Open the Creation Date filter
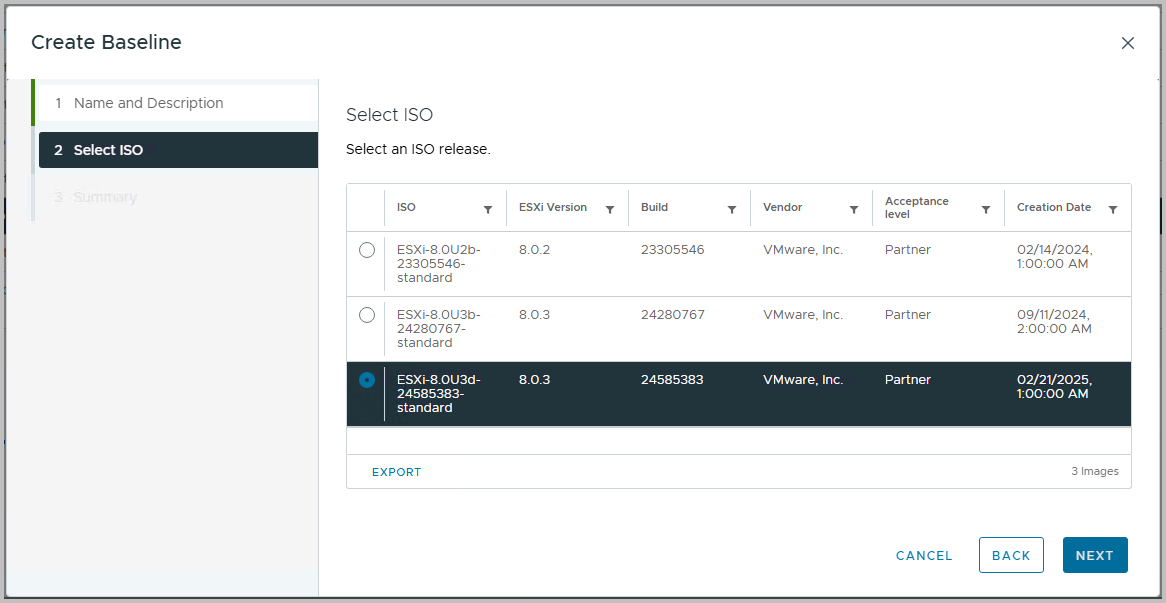The image size is (1166, 603). (1112, 208)
